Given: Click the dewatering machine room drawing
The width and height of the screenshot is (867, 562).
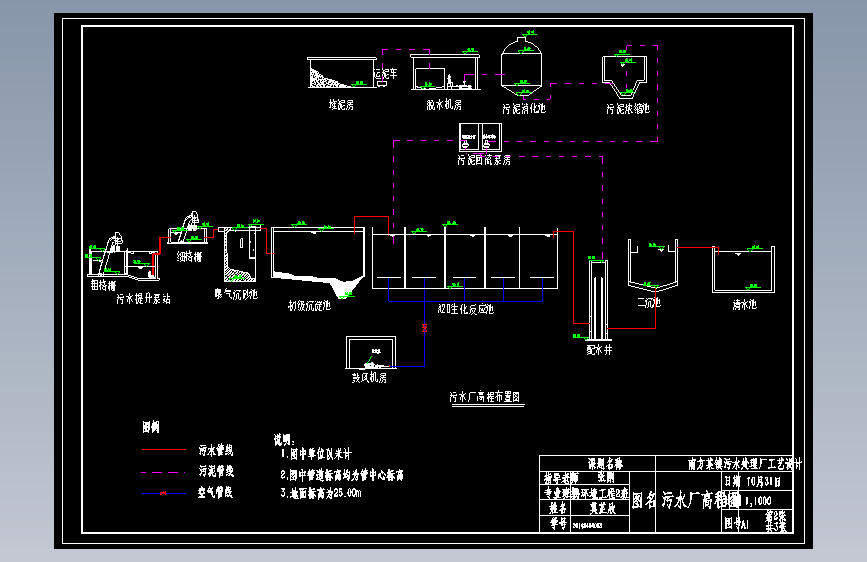Looking at the screenshot, I should 445,71.
